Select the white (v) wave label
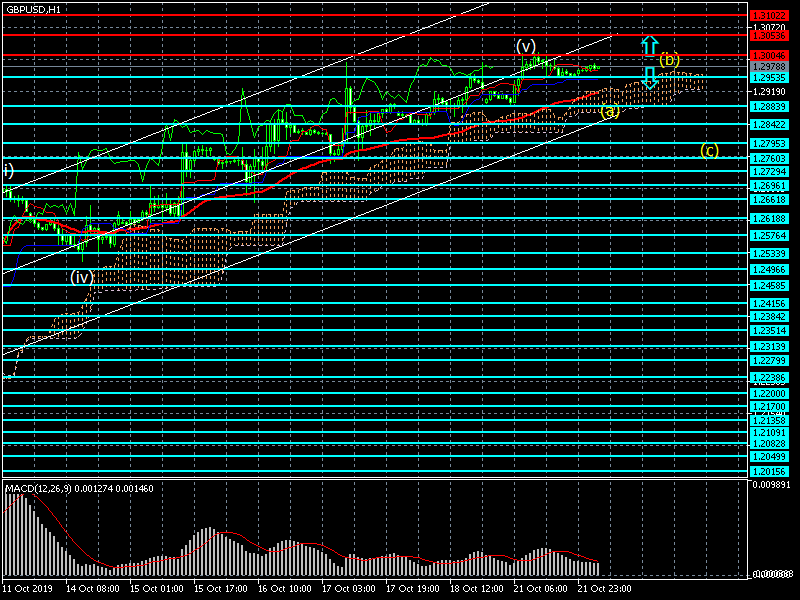 [526, 46]
